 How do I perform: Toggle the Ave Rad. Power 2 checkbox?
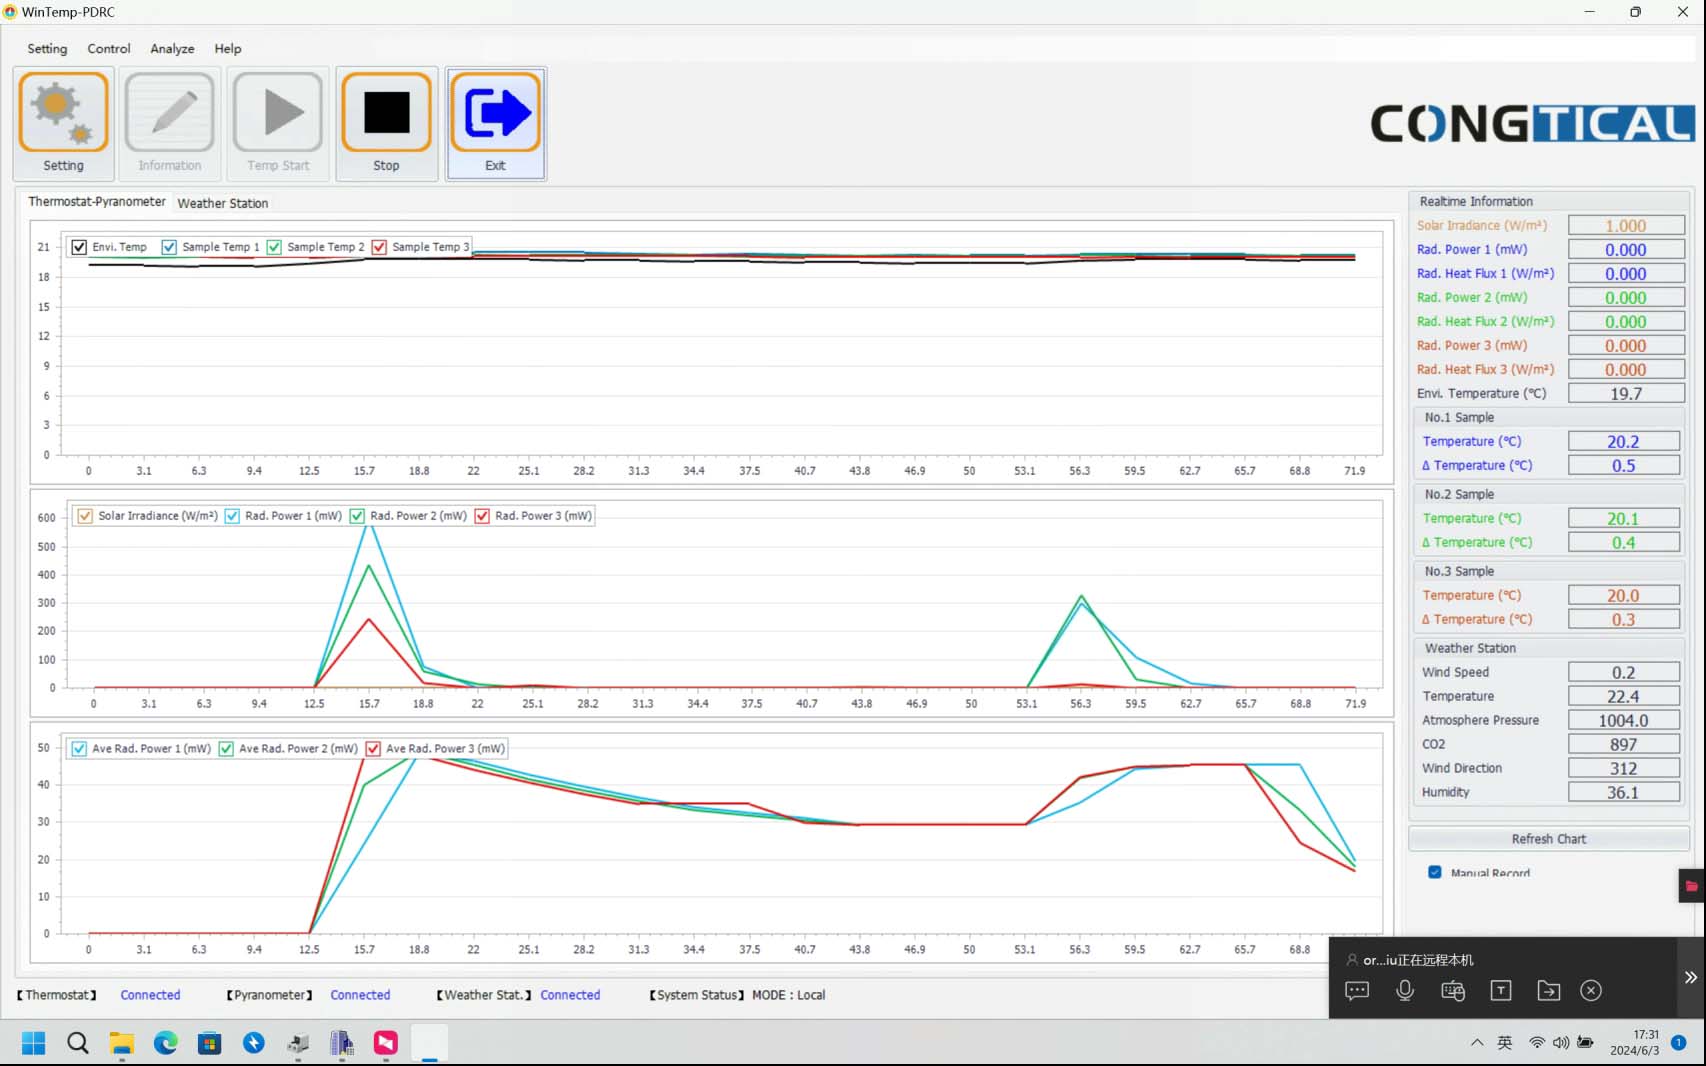coord(226,748)
